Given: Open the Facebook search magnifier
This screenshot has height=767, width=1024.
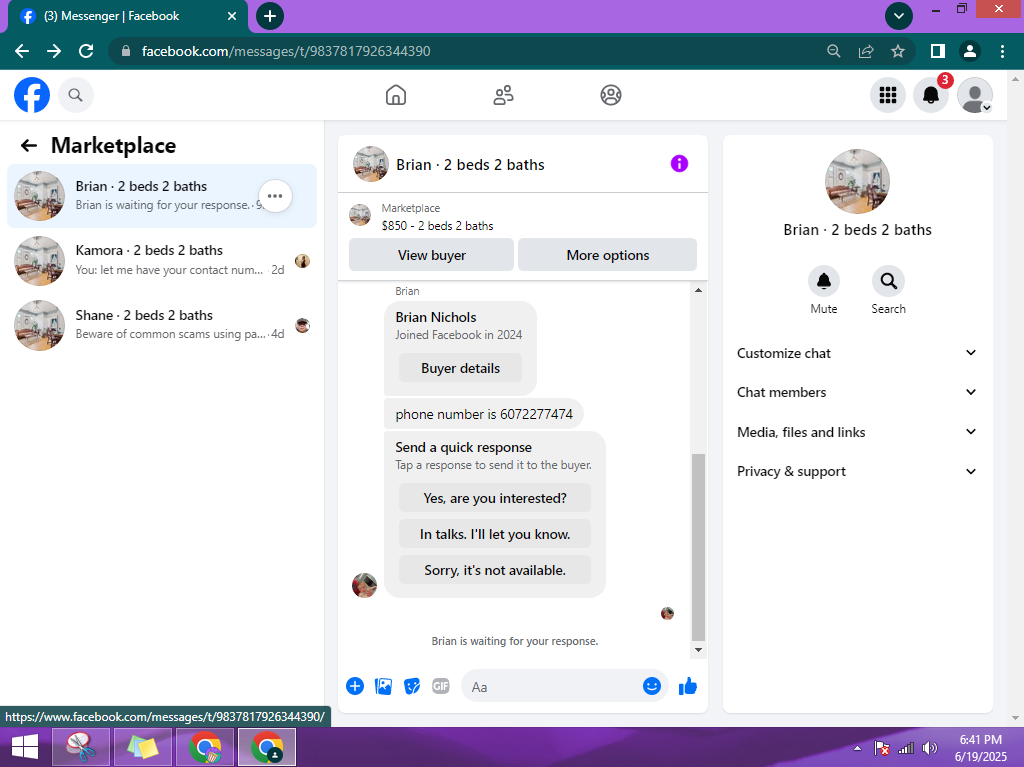Looking at the screenshot, I should (76, 95).
